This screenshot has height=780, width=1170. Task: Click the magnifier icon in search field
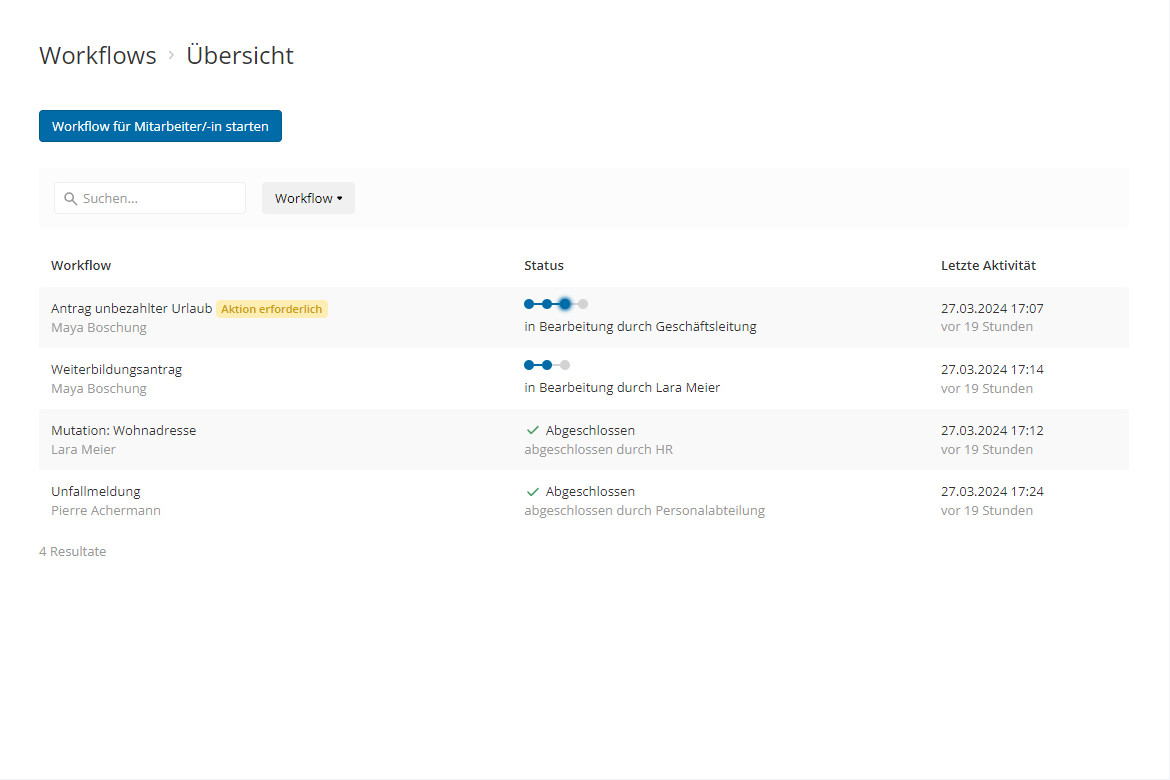pyautogui.click(x=70, y=199)
